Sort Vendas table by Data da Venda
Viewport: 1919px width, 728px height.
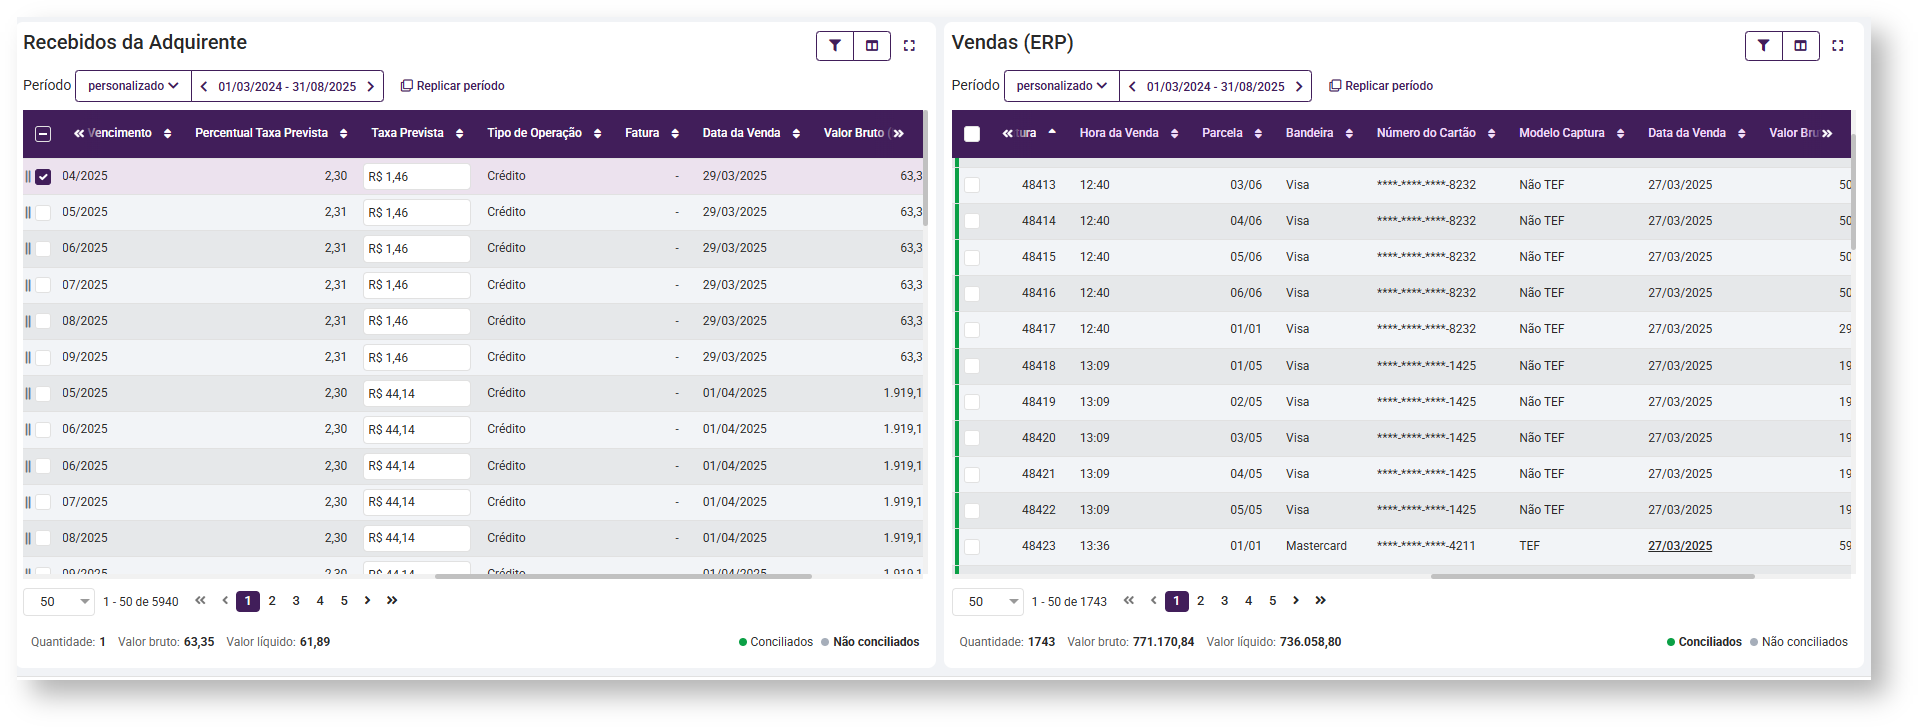[x=1741, y=134]
